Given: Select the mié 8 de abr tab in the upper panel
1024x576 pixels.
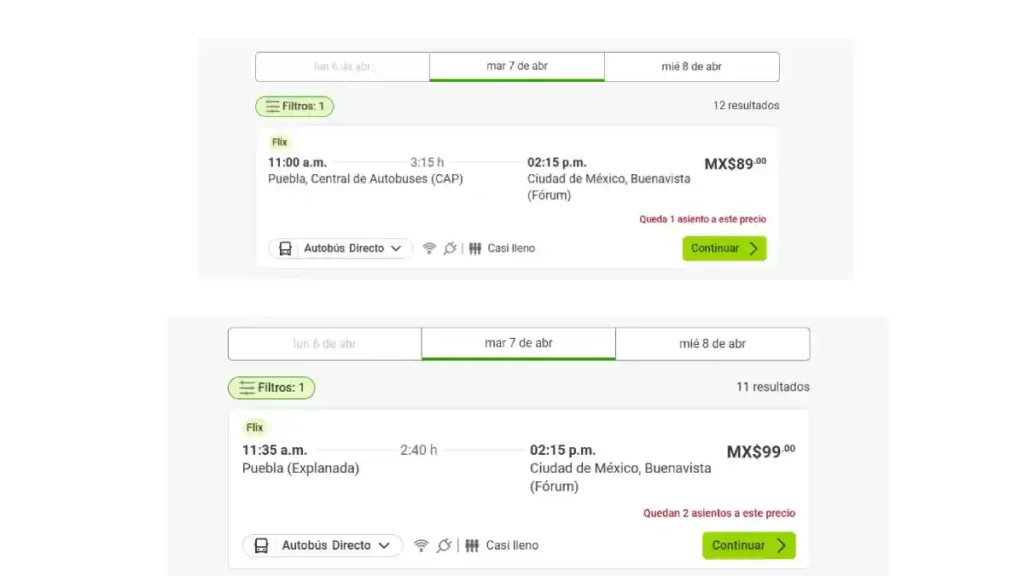Looking at the screenshot, I should 692,67.
